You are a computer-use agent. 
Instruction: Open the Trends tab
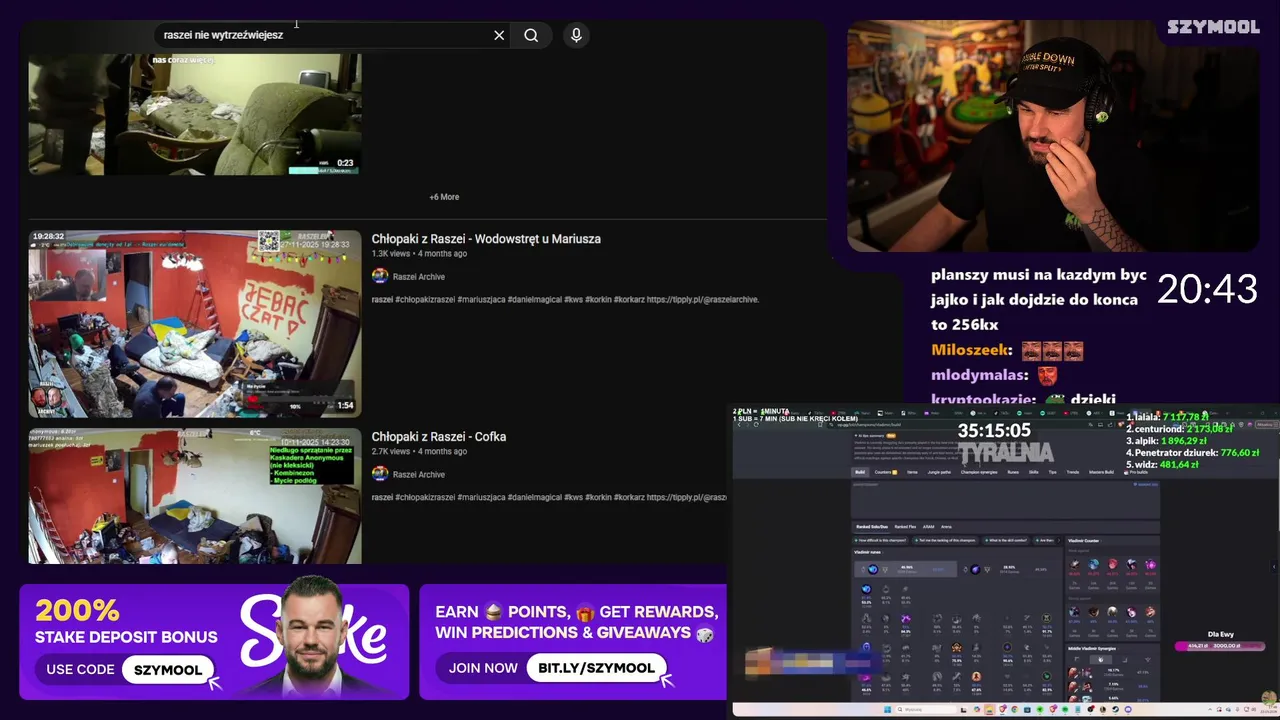(1072, 472)
